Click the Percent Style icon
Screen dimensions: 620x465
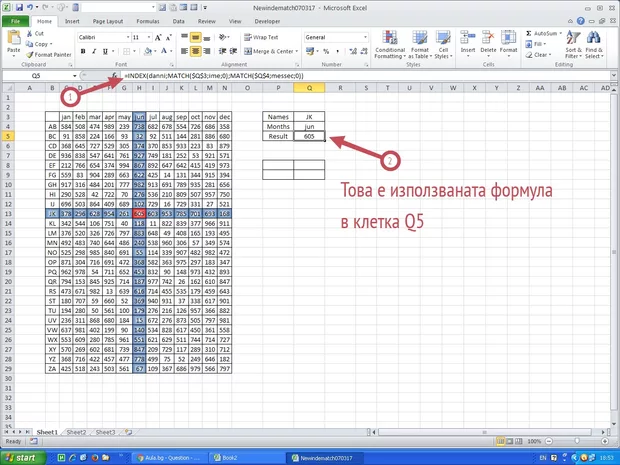(x=326, y=51)
